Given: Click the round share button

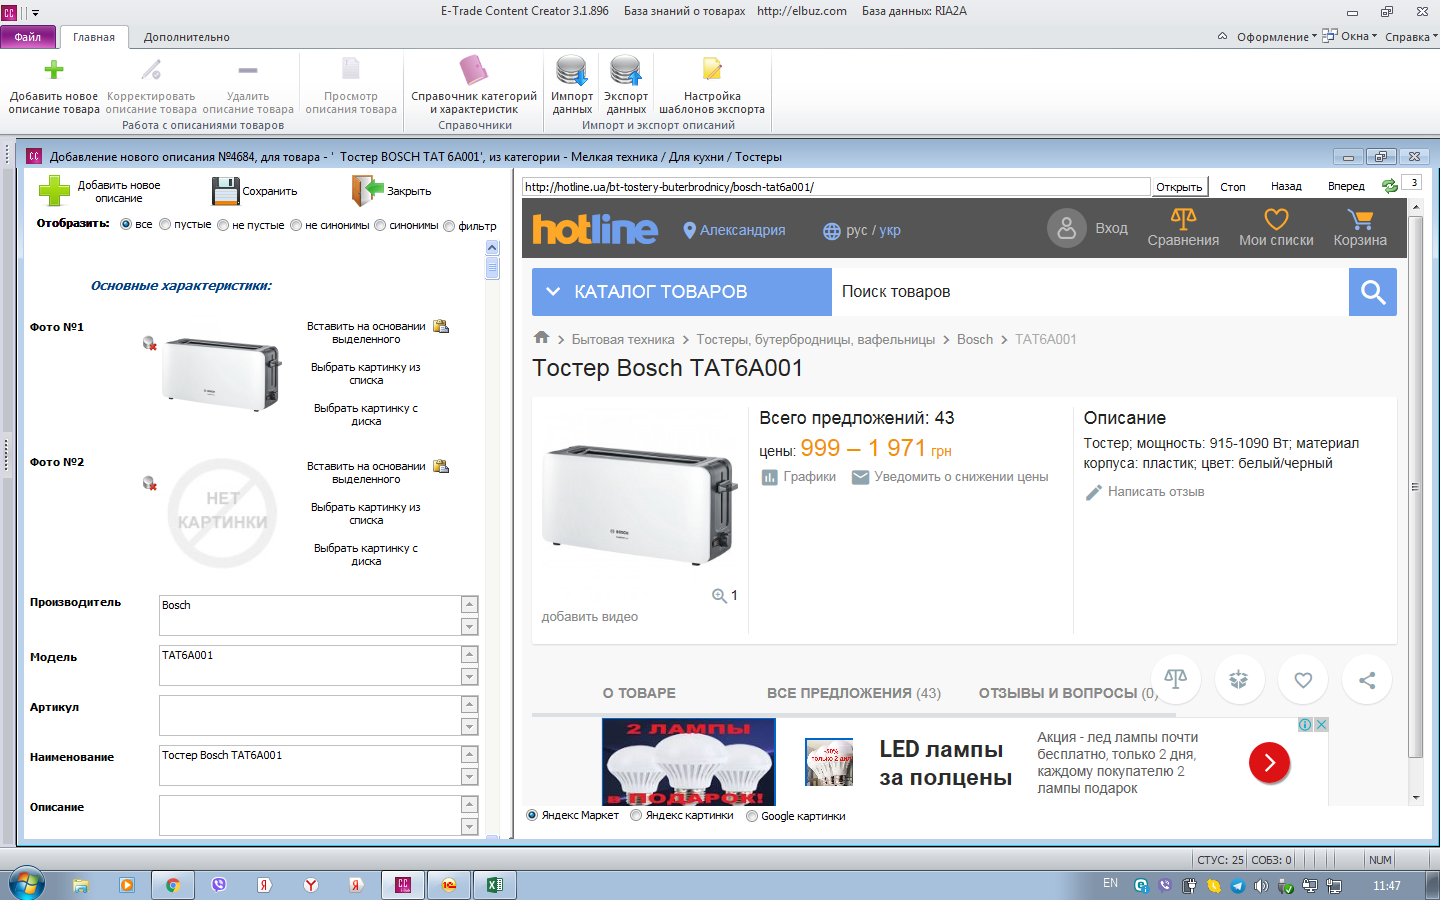Looking at the screenshot, I should 1367,680.
